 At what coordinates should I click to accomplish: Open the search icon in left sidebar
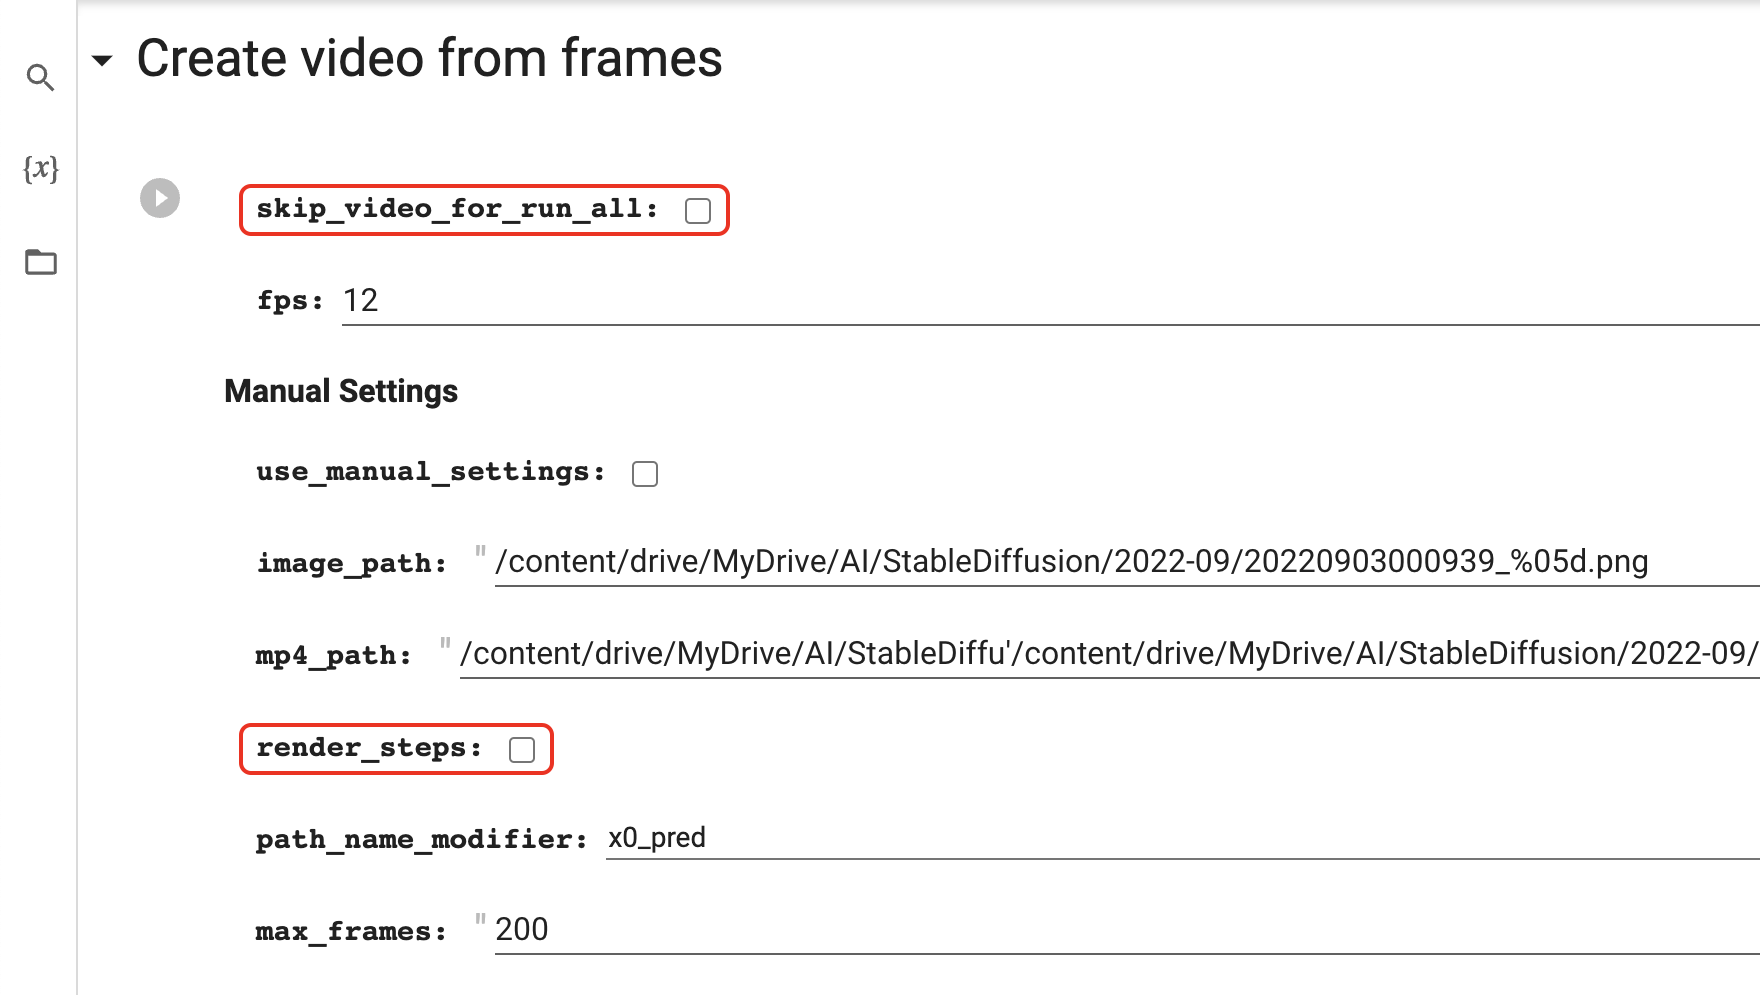click(40, 78)
